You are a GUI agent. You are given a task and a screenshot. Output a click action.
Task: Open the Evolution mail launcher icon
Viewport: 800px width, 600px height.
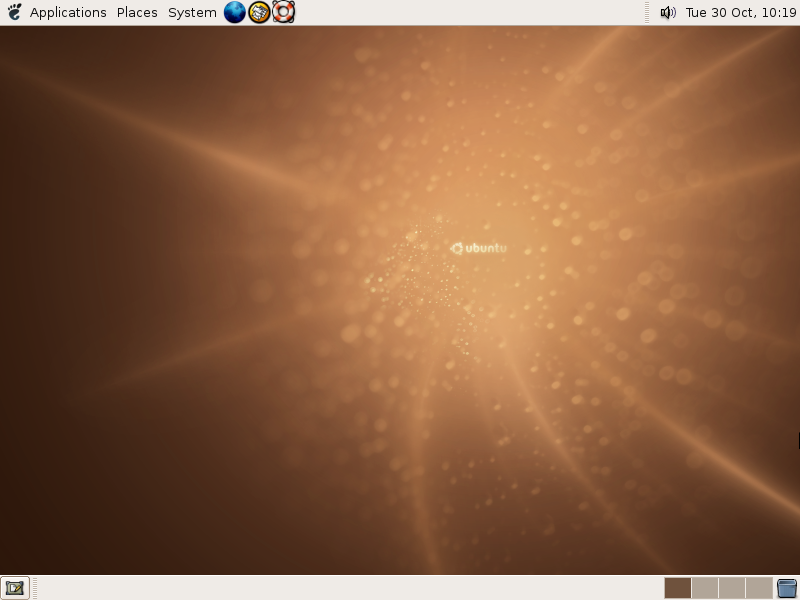pyautogui.click(x=259, y=12)
